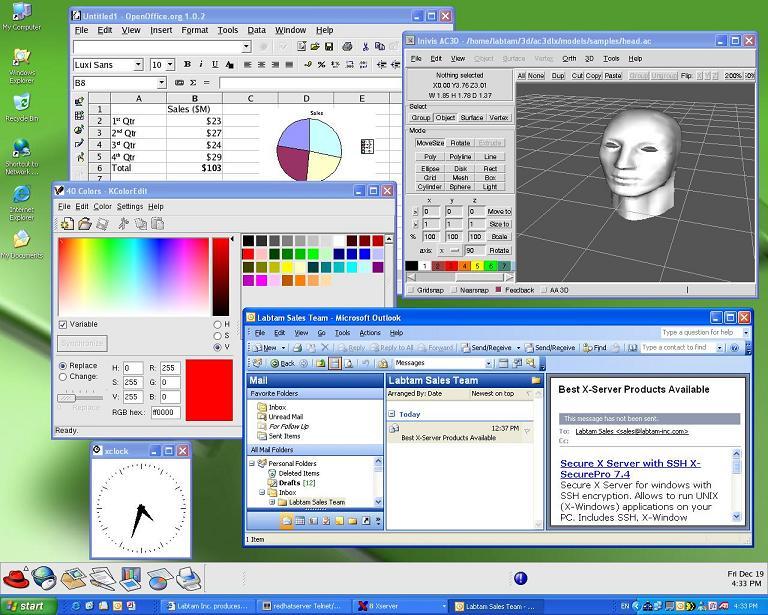Click the Find icon in Outlook toolbar
Viewport: 768px width, 615px height.
(594, 348)
